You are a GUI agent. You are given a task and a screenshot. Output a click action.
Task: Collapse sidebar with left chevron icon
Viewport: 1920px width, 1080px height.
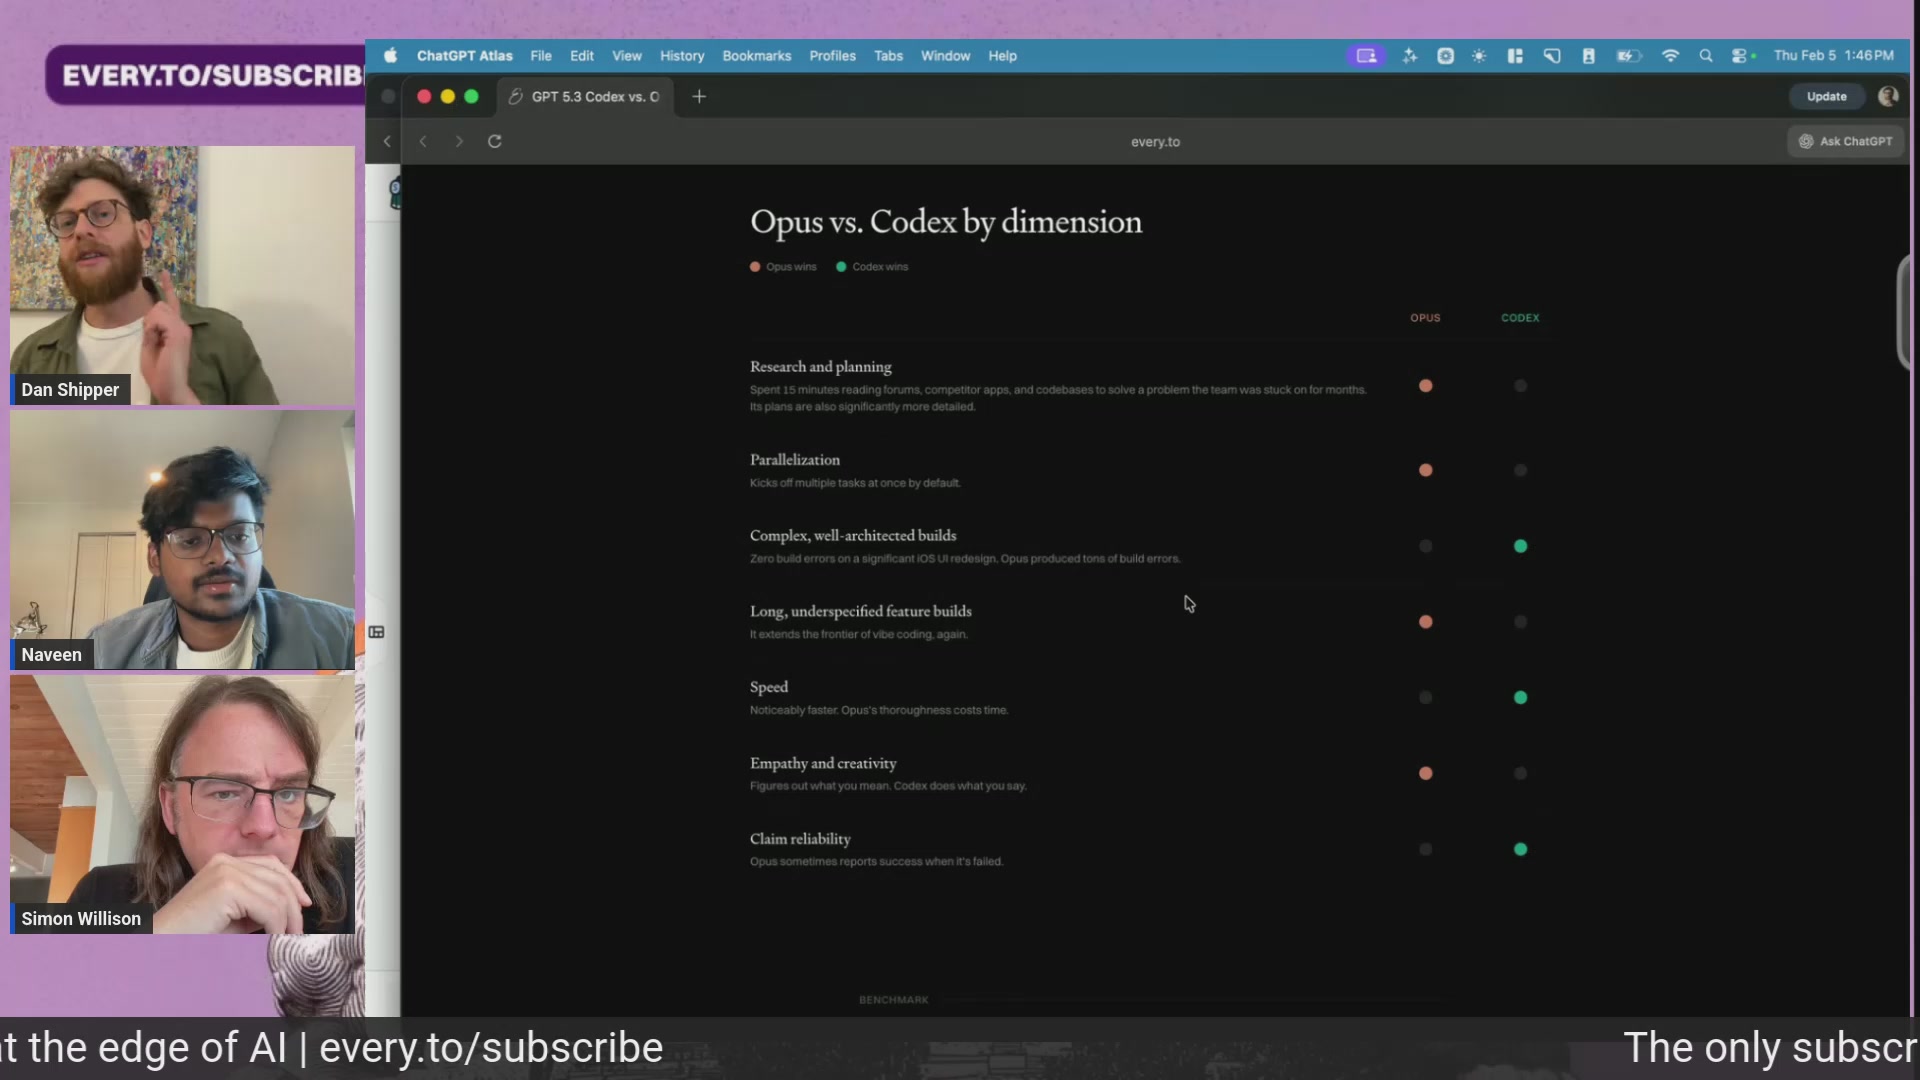click(x=387, y=141)
